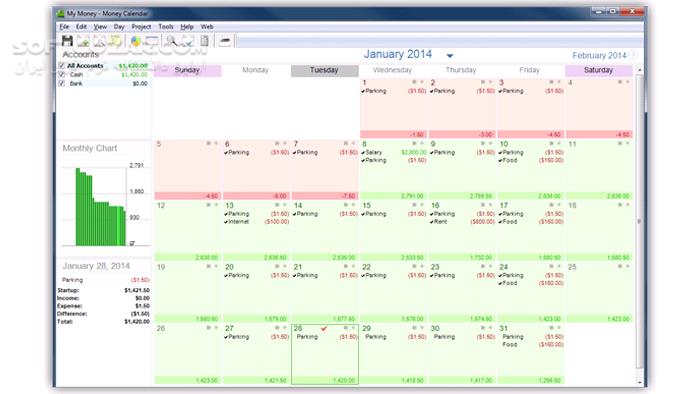This screenshot has width=700, height=394.
Task: Toggle the Cash account checkbox
Action: (62, 75)
